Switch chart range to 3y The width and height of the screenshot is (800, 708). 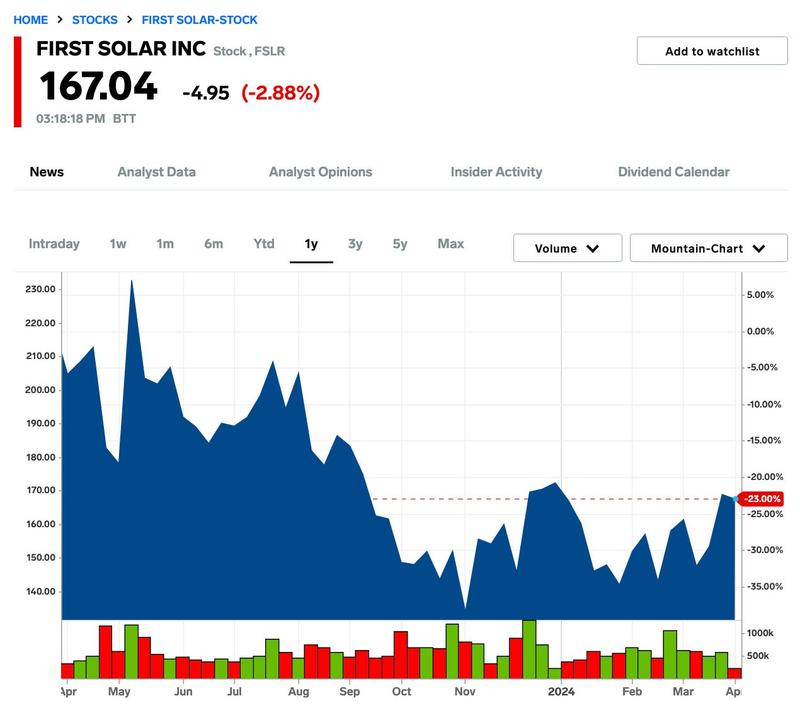click(355, 244)
